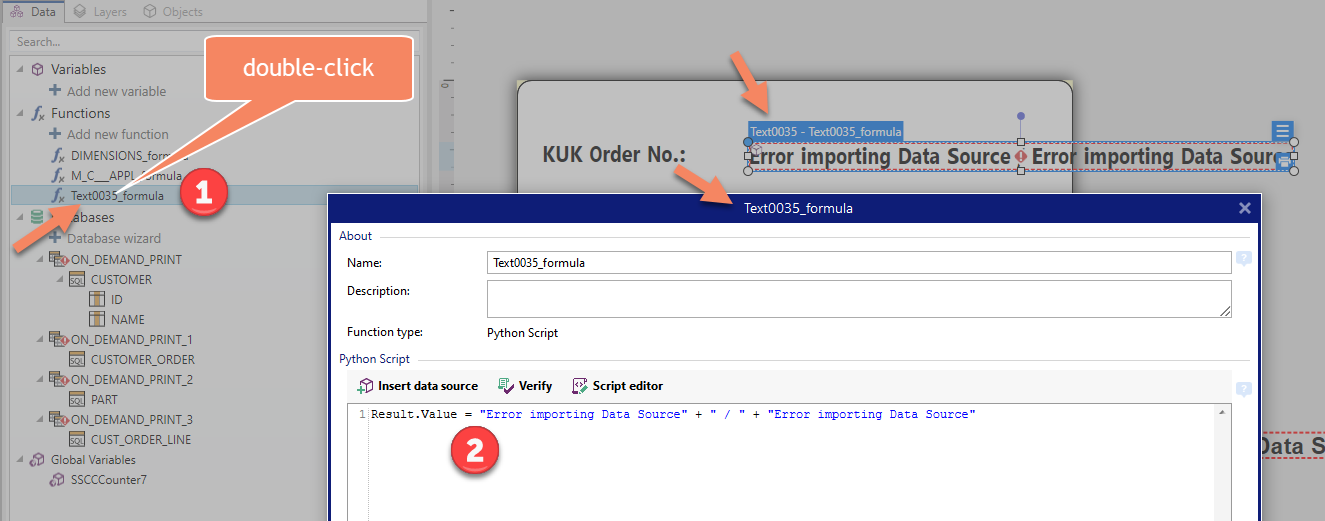Click the Variables cube icon

tap(38, 69)
